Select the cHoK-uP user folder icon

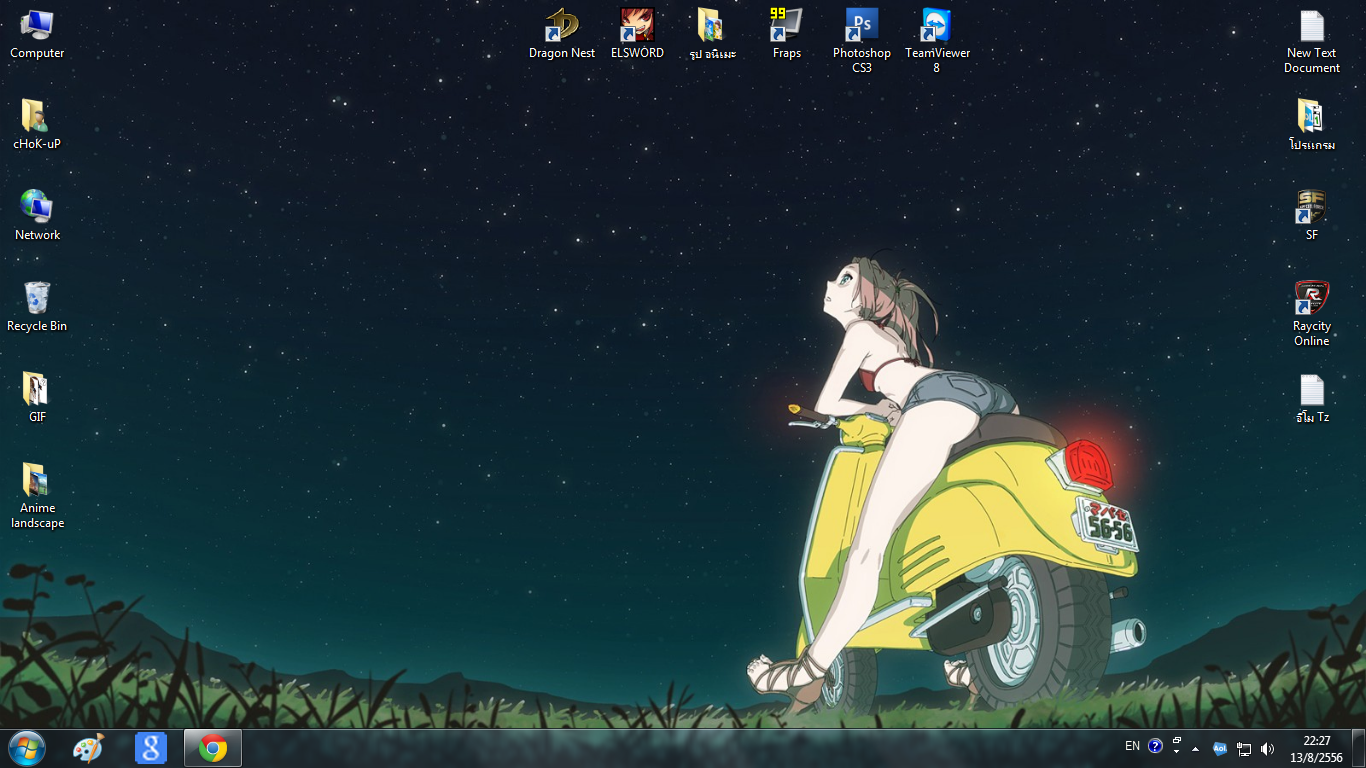coord(37,125)
